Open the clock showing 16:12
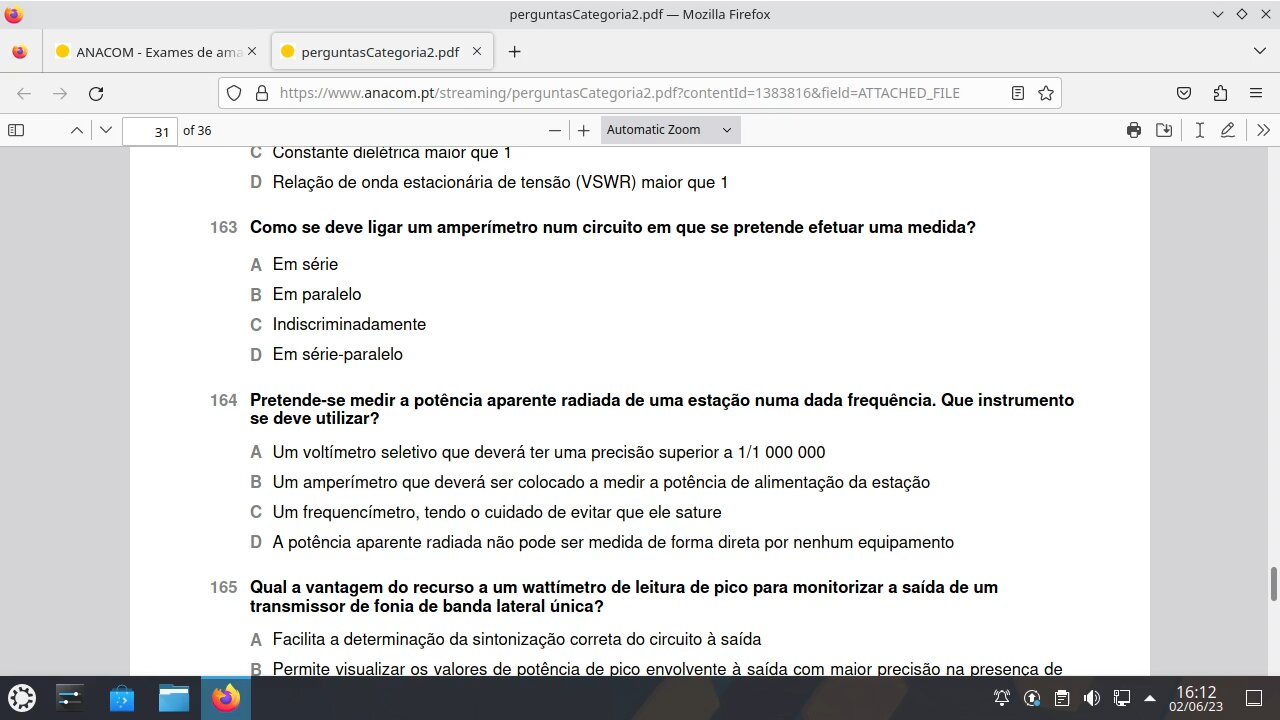 [x=1196, y=698]
